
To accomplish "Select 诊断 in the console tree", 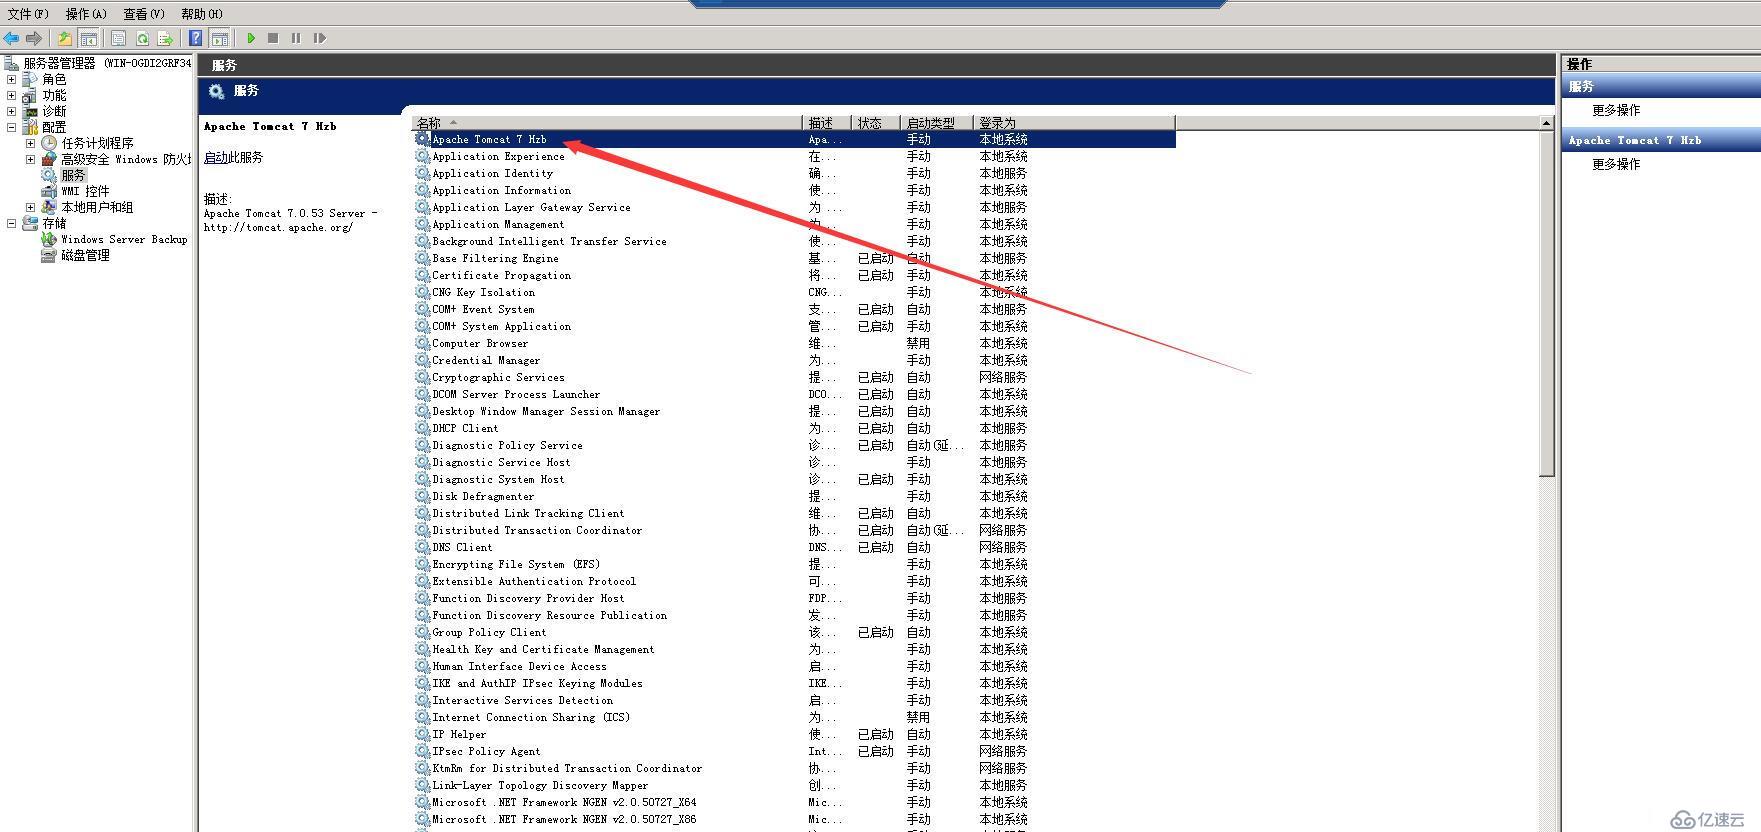I will tap(54, 111).
